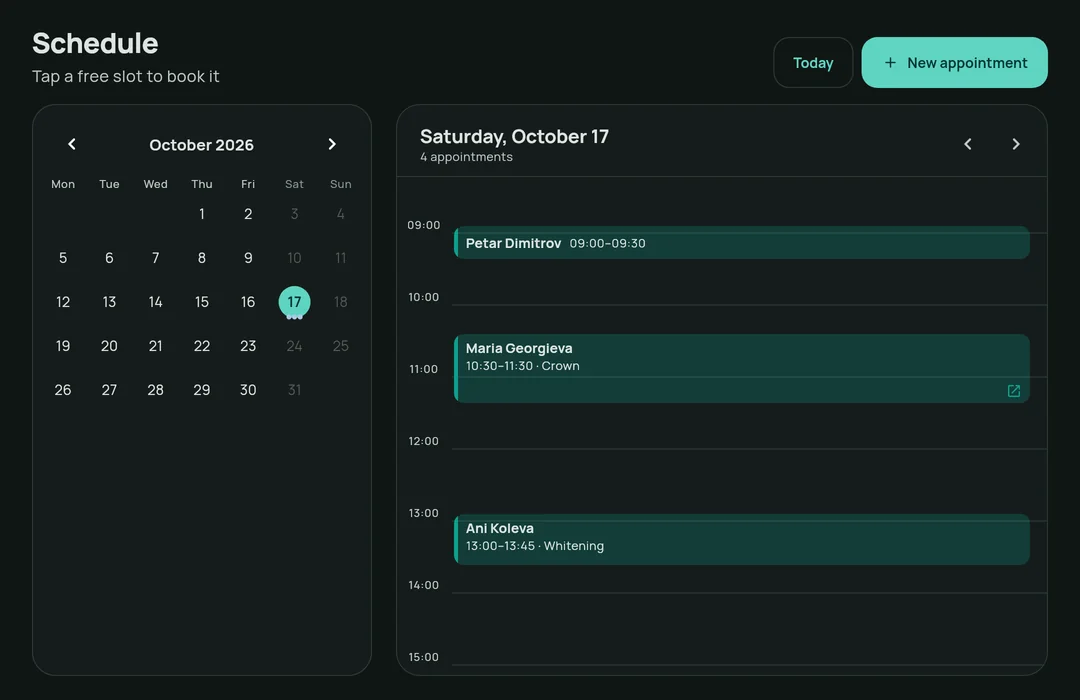Select October 27 in the calendar

coord(109,390)
